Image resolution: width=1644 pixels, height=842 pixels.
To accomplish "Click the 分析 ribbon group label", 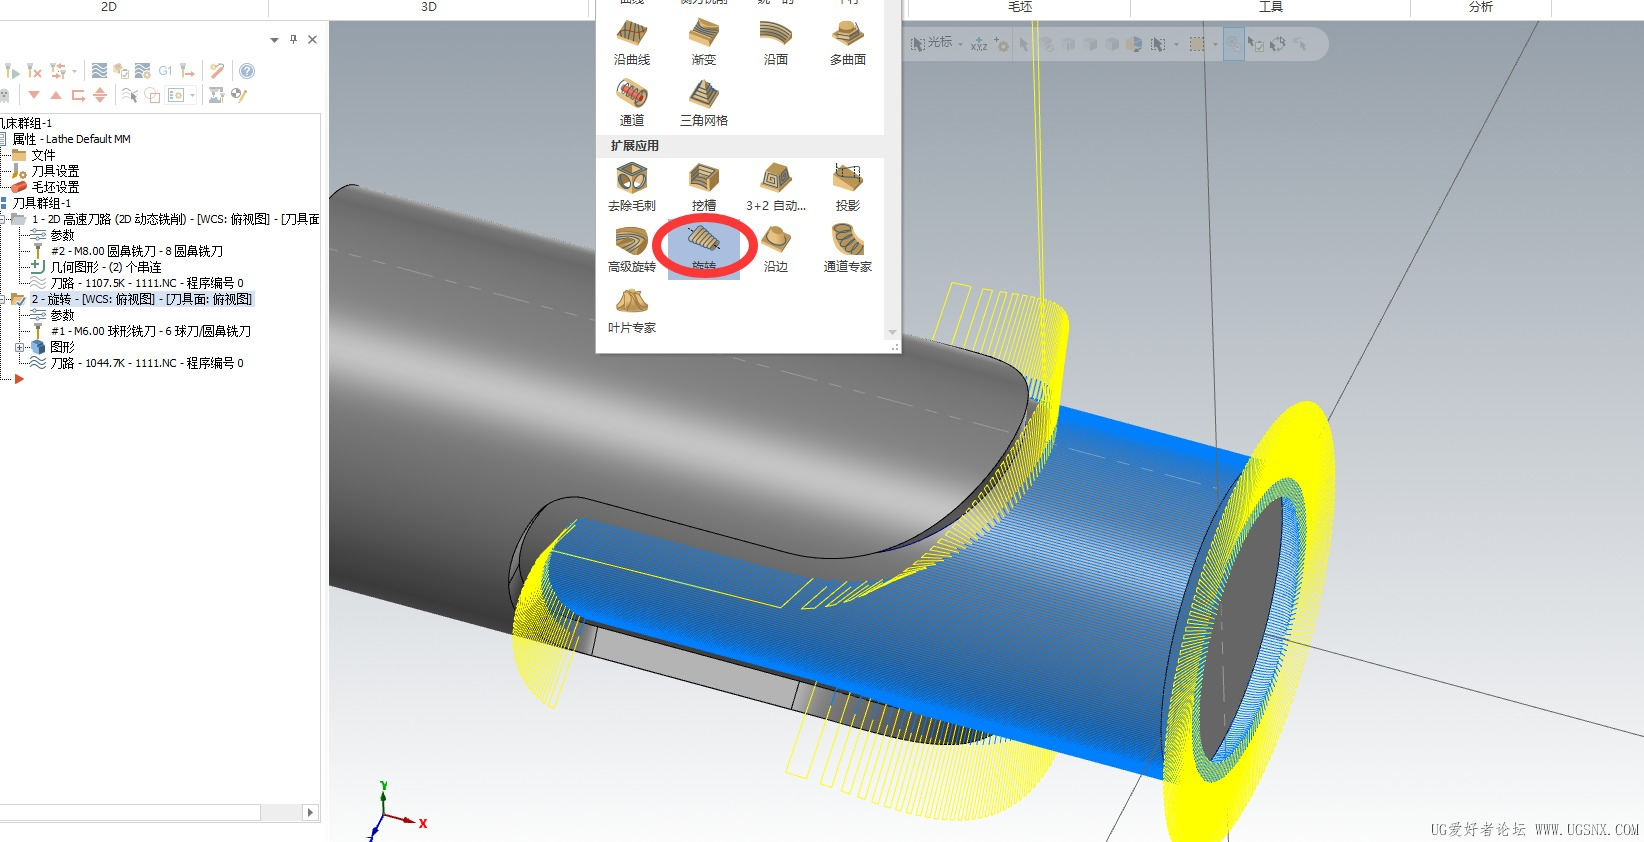I will tap(1480, 7).
